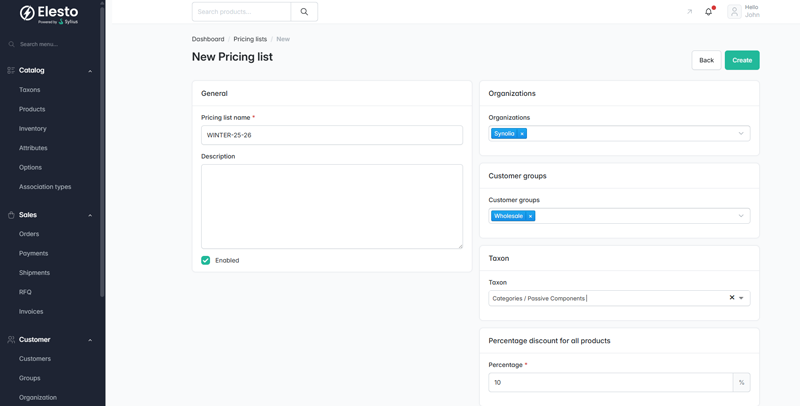Open the Taxon dropdown arrow

pyautogui.click(x=742, y=298)
